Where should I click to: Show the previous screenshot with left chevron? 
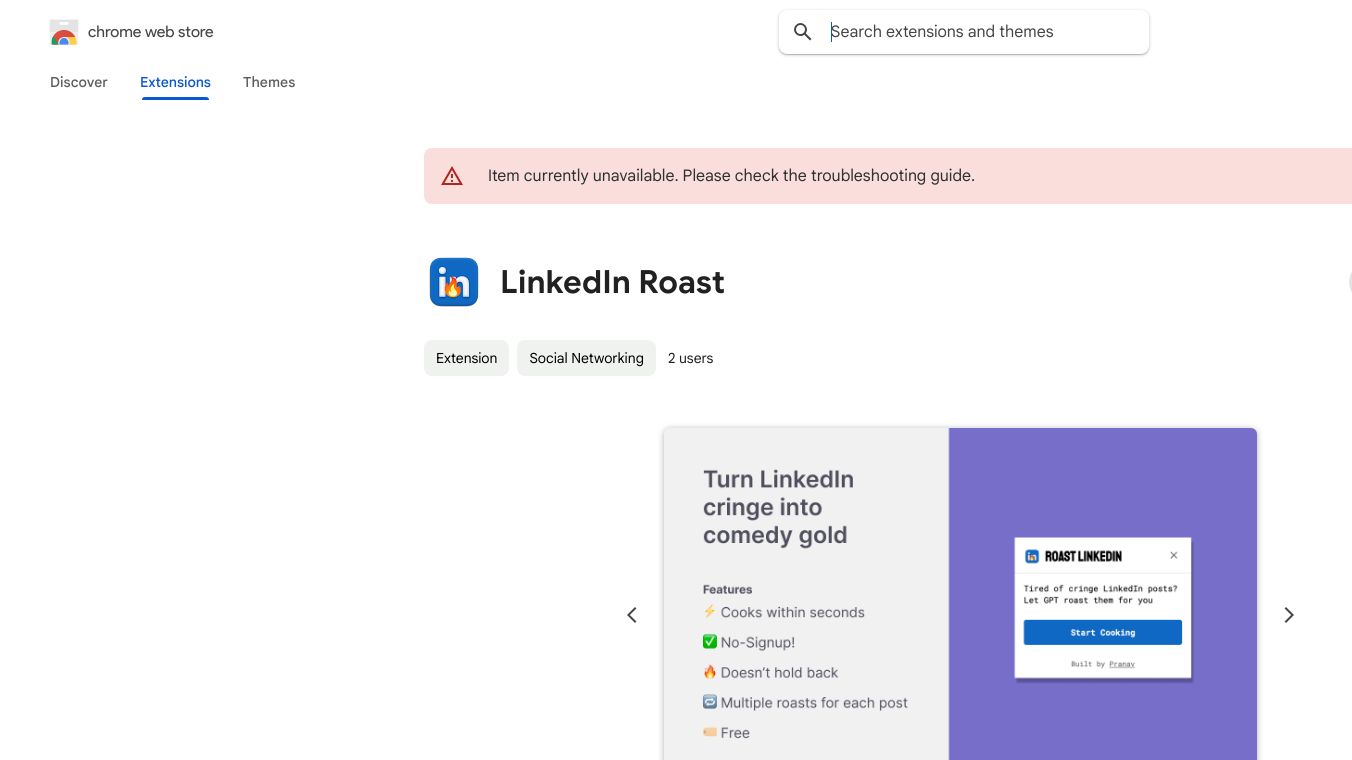632,615
